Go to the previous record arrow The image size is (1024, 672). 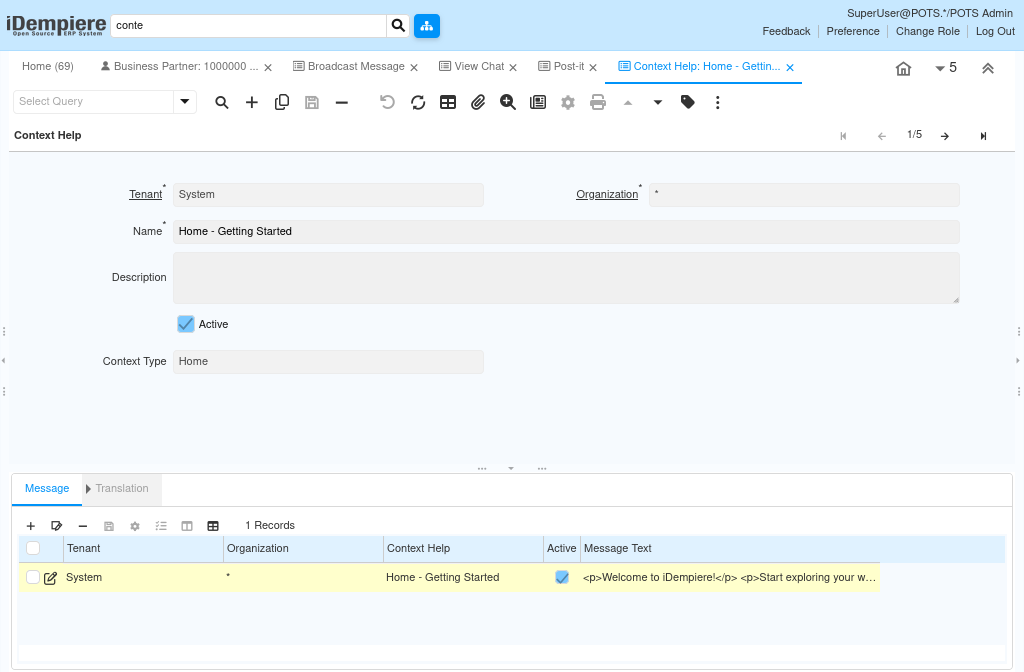coord(882,136)
